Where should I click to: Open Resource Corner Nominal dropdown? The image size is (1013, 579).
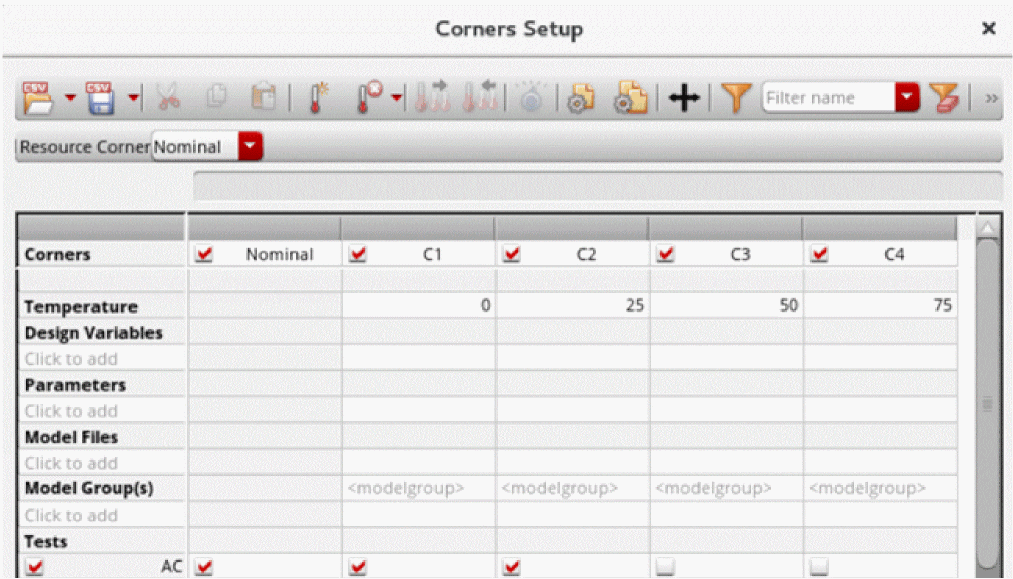click(250, 146)
